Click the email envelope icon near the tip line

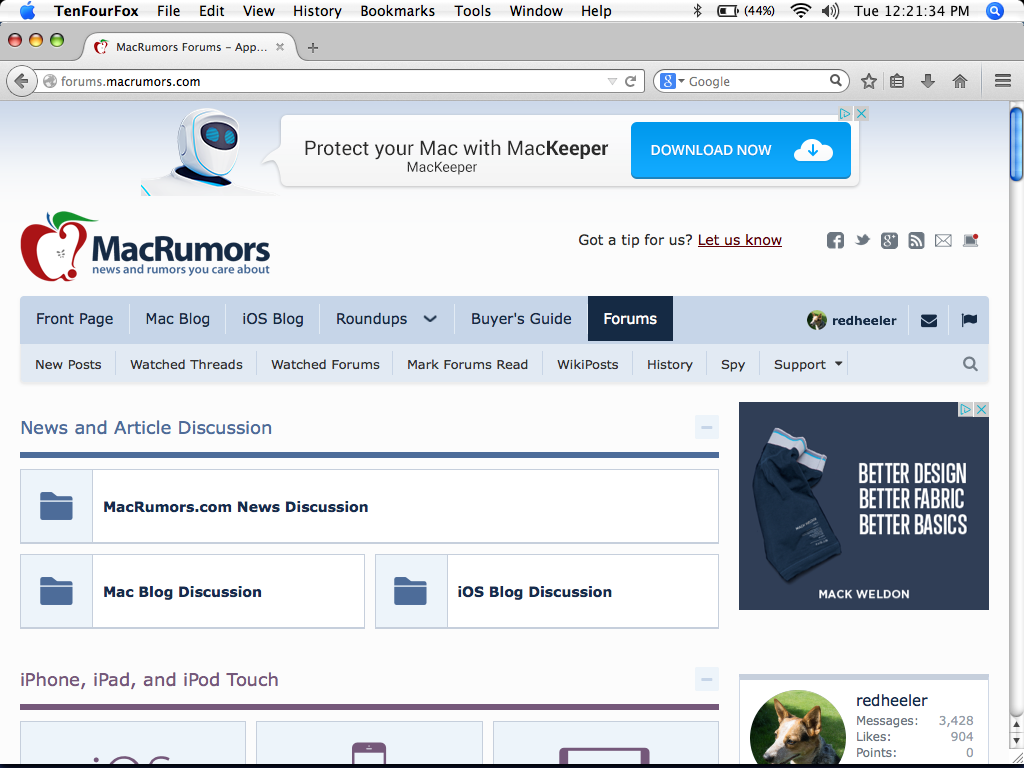tap(943, 241)
